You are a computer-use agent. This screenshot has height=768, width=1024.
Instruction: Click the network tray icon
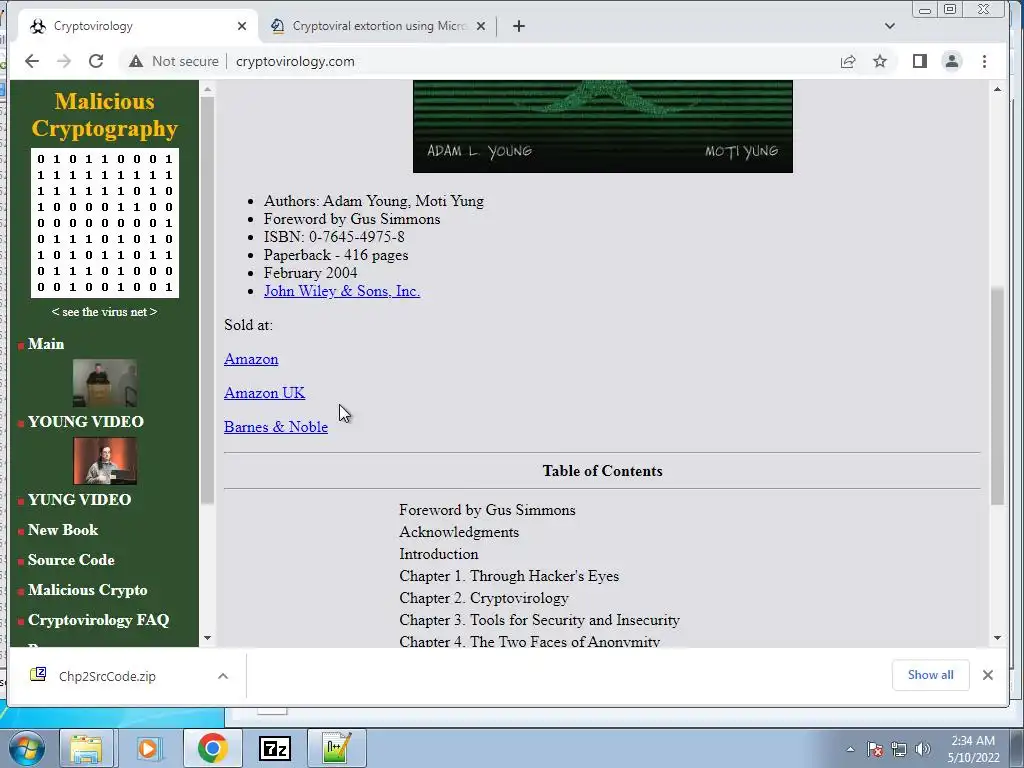click(899, 749)
